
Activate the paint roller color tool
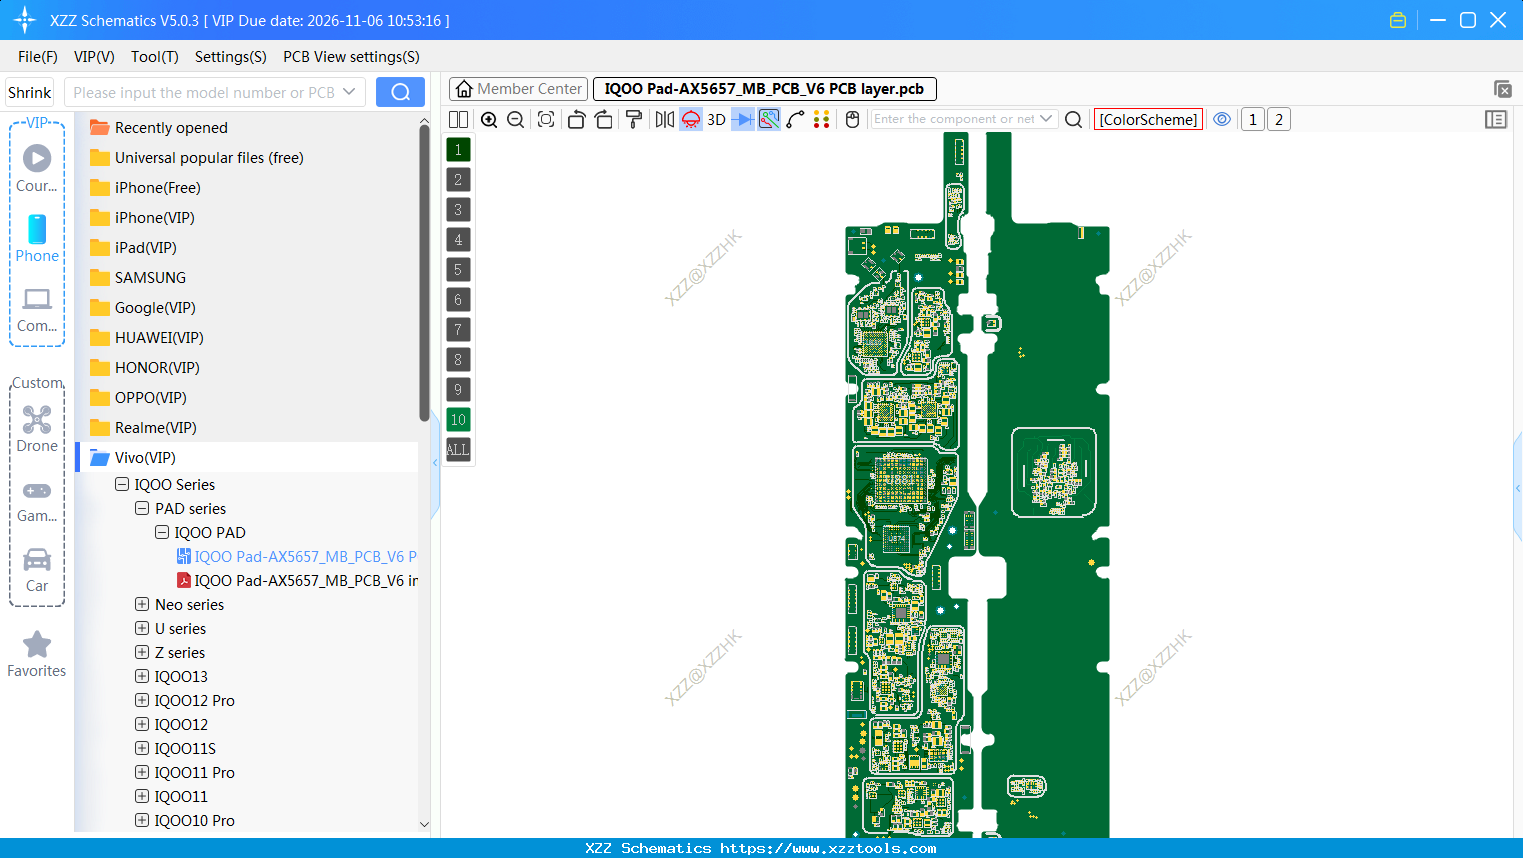(x=634, y=119)
